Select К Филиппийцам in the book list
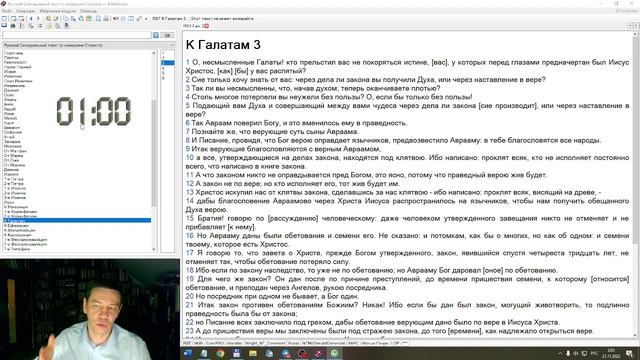The height and width of the screenshot is (360, 640). pyautogui.click(x=20, y=230)
